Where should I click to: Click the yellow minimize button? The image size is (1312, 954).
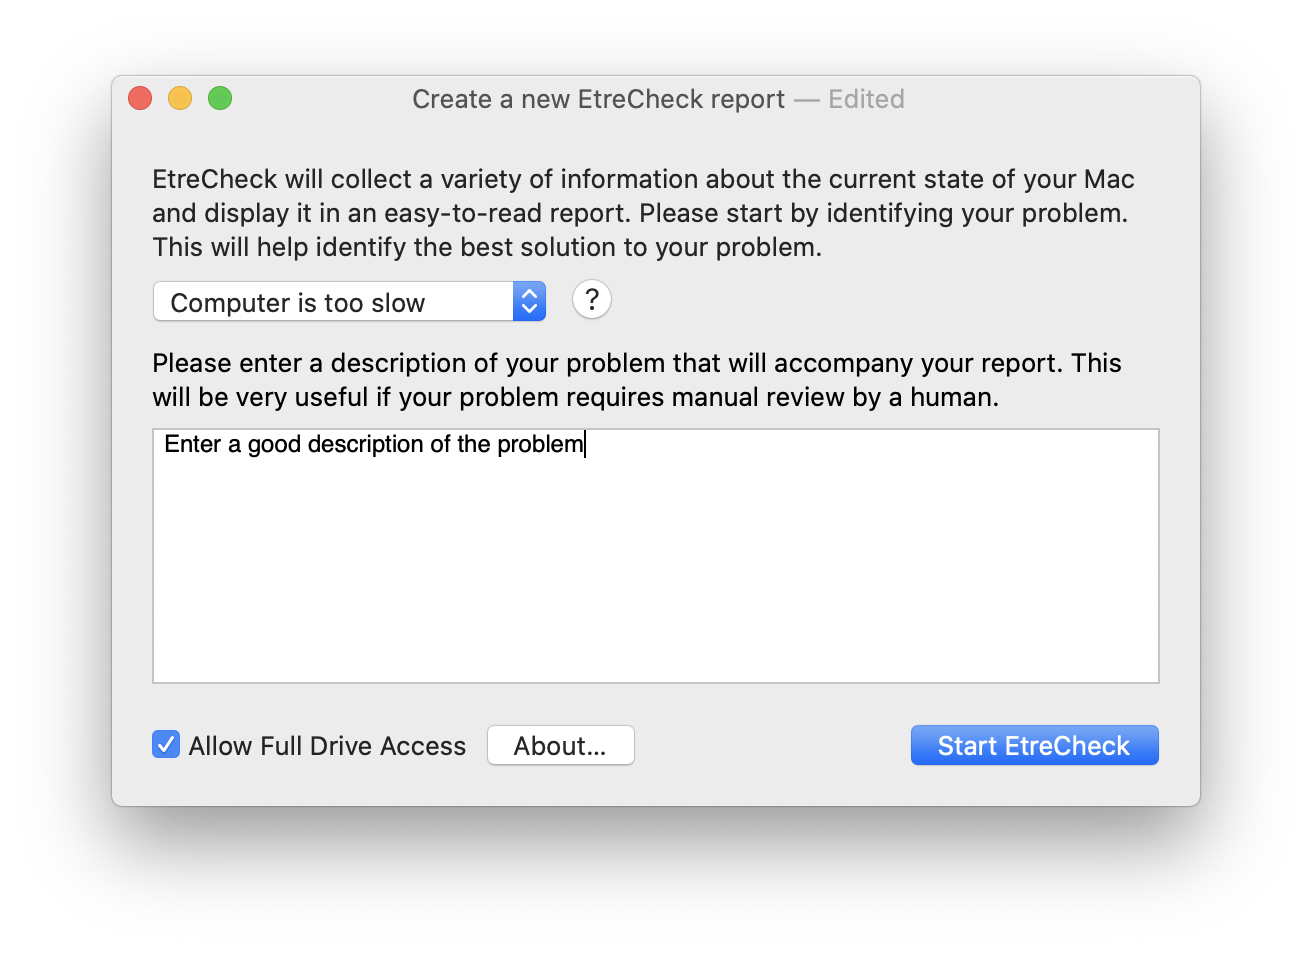point(180,98)
